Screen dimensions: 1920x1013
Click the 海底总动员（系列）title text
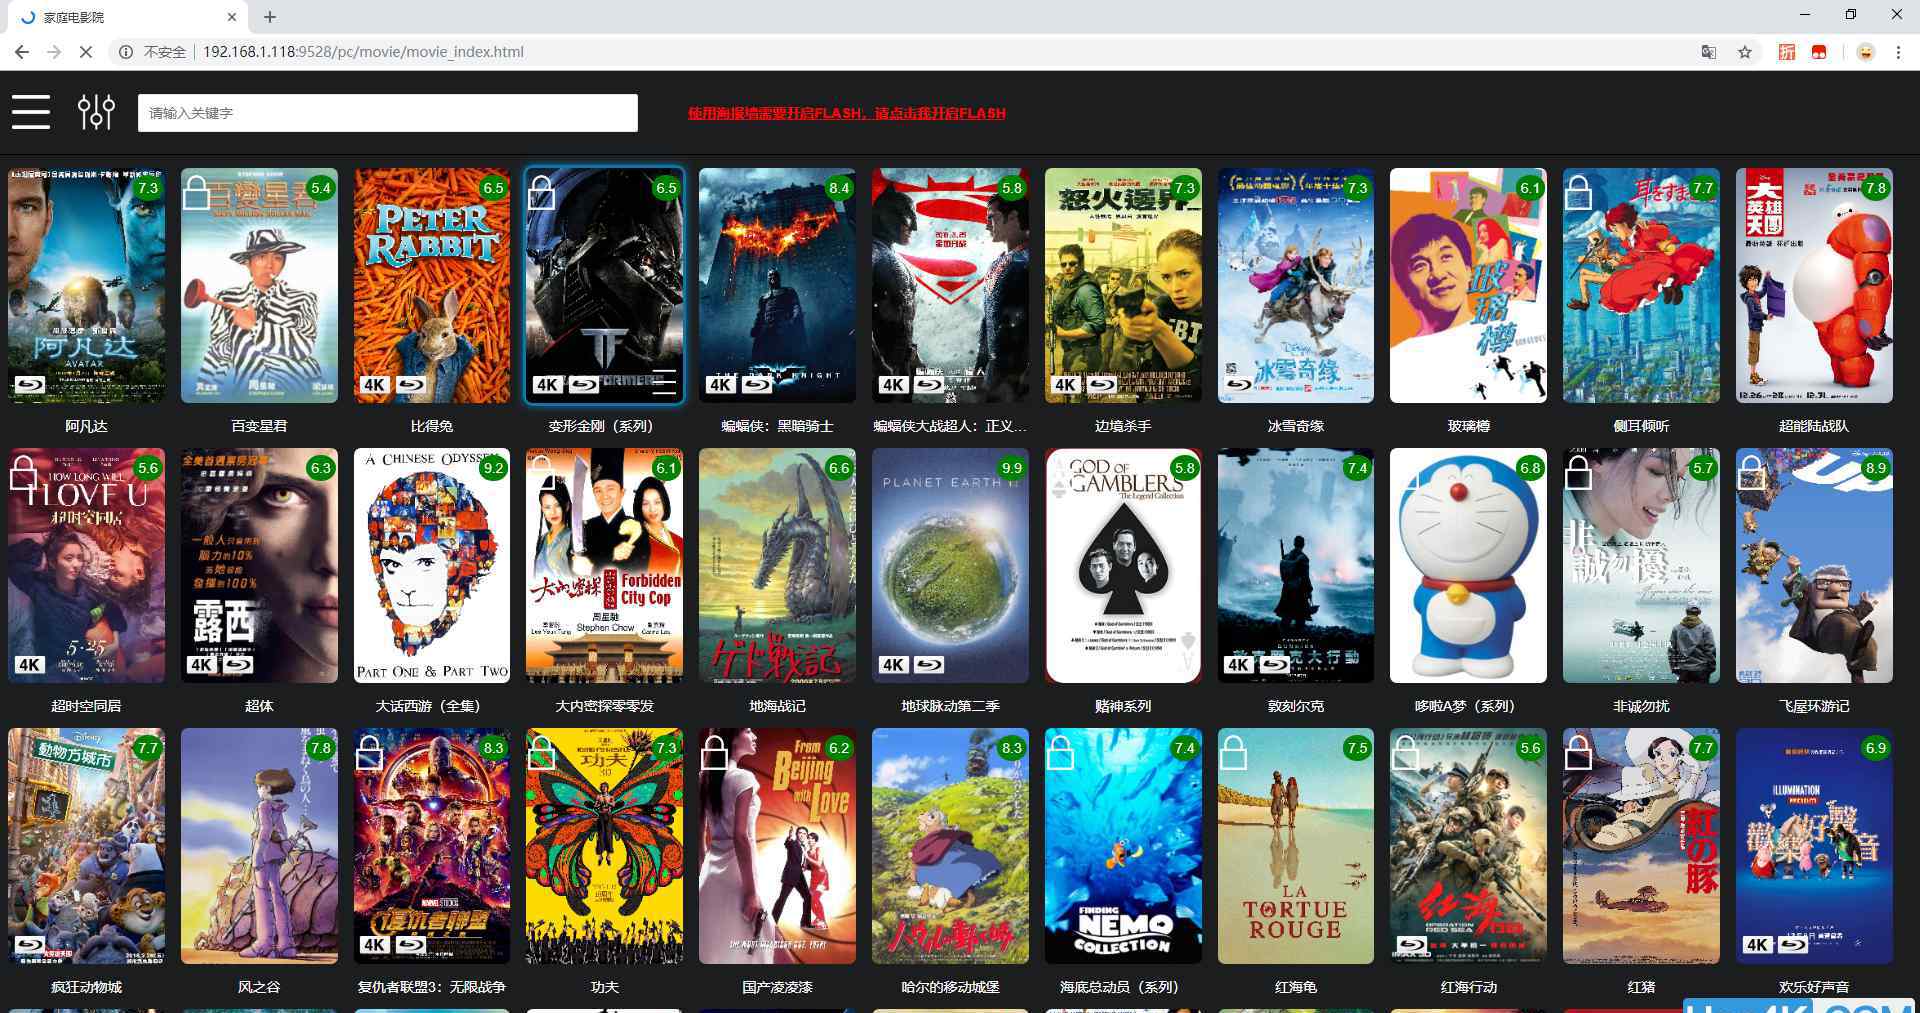[x=1123, y=987]
